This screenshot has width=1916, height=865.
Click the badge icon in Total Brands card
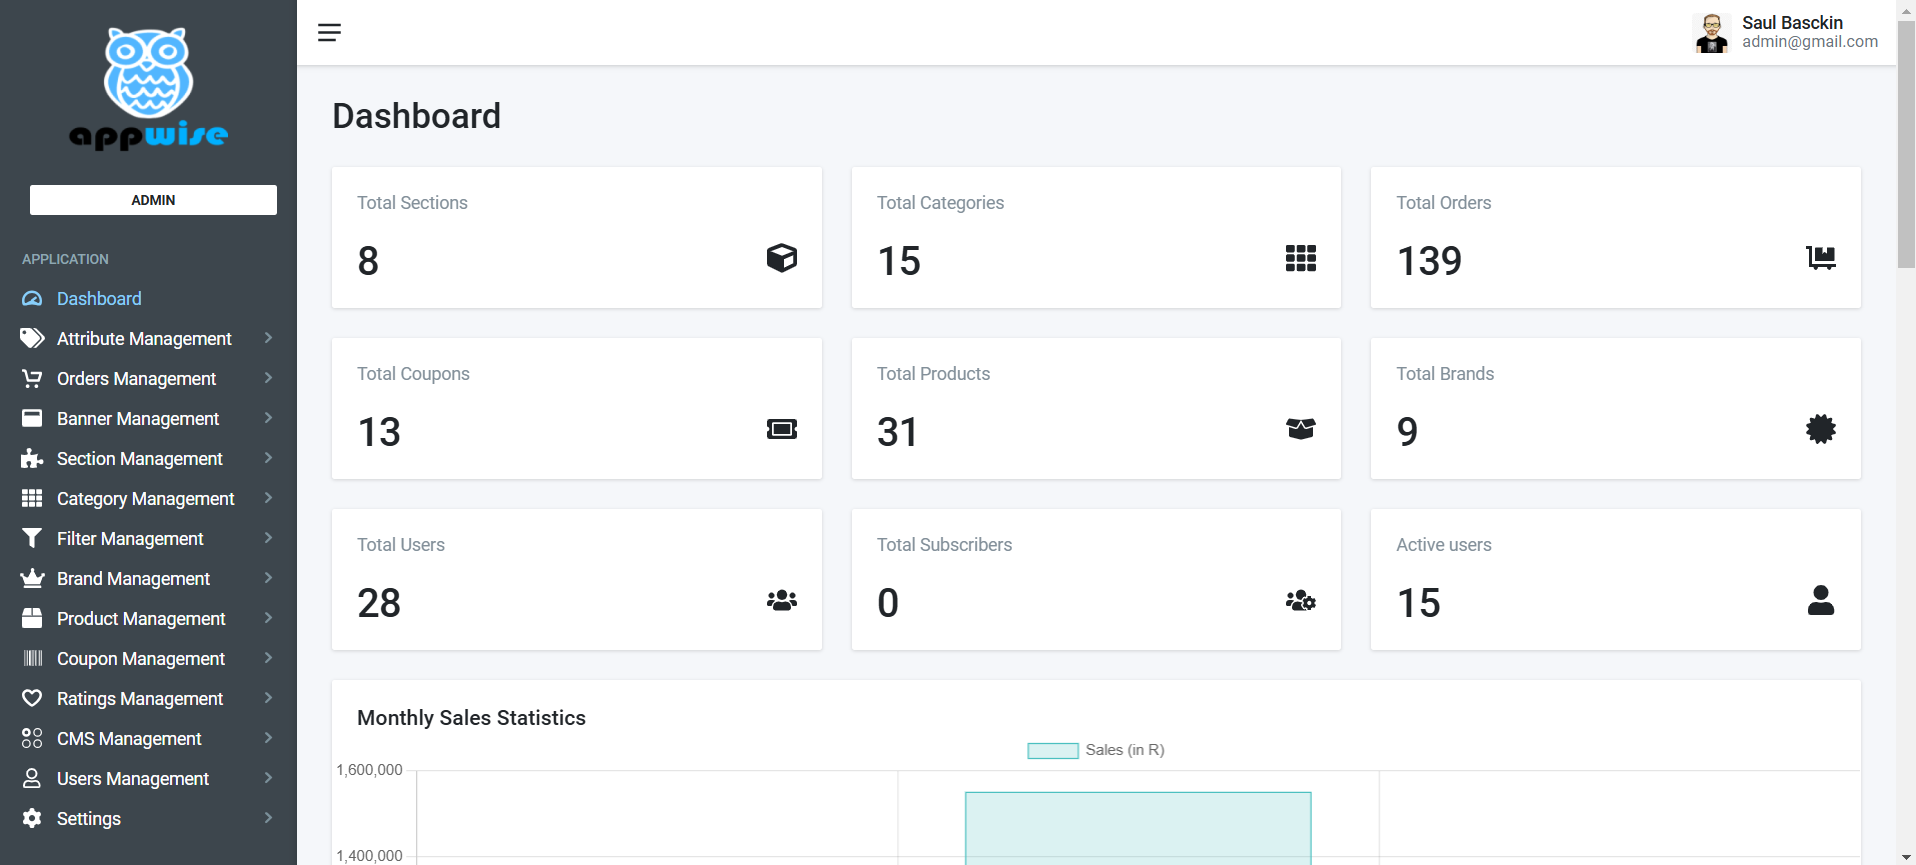click(x=1821, y=429)
